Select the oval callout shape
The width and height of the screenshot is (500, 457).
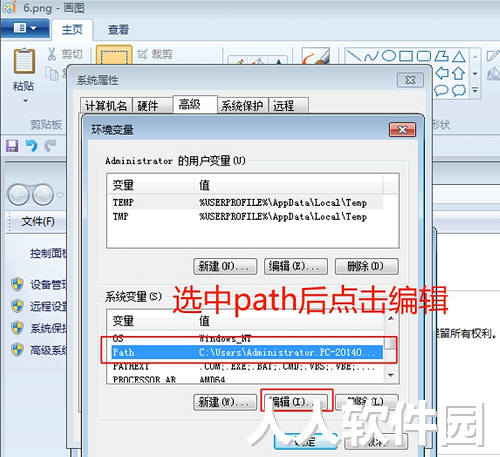click(x=441, y=90)
